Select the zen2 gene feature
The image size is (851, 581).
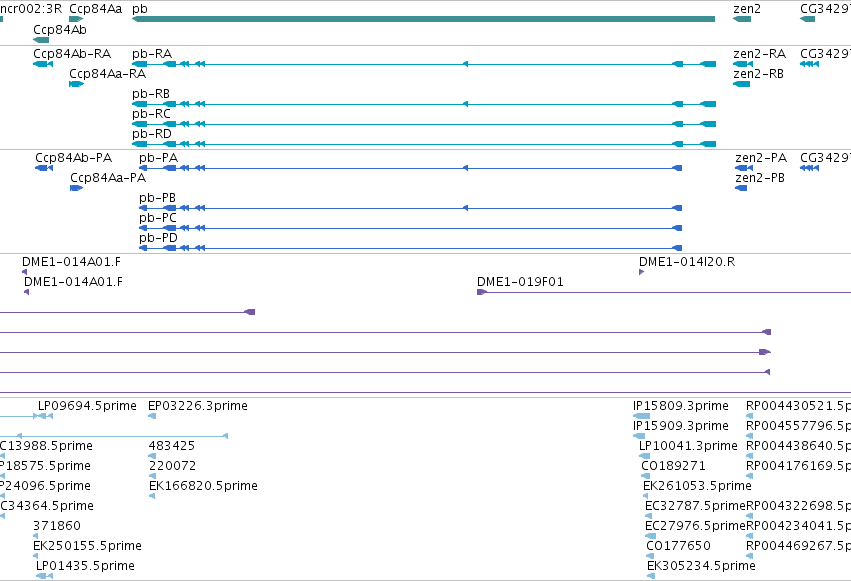(x=742, y=19)
